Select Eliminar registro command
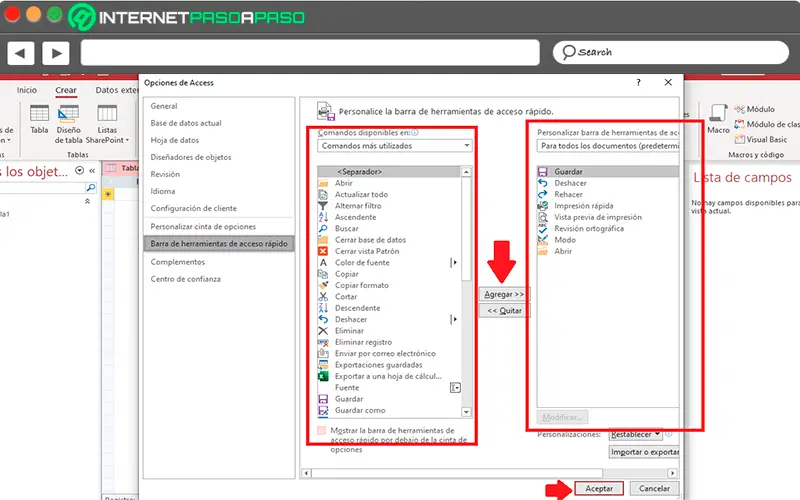The image size is (800, 500). (389, 342)
